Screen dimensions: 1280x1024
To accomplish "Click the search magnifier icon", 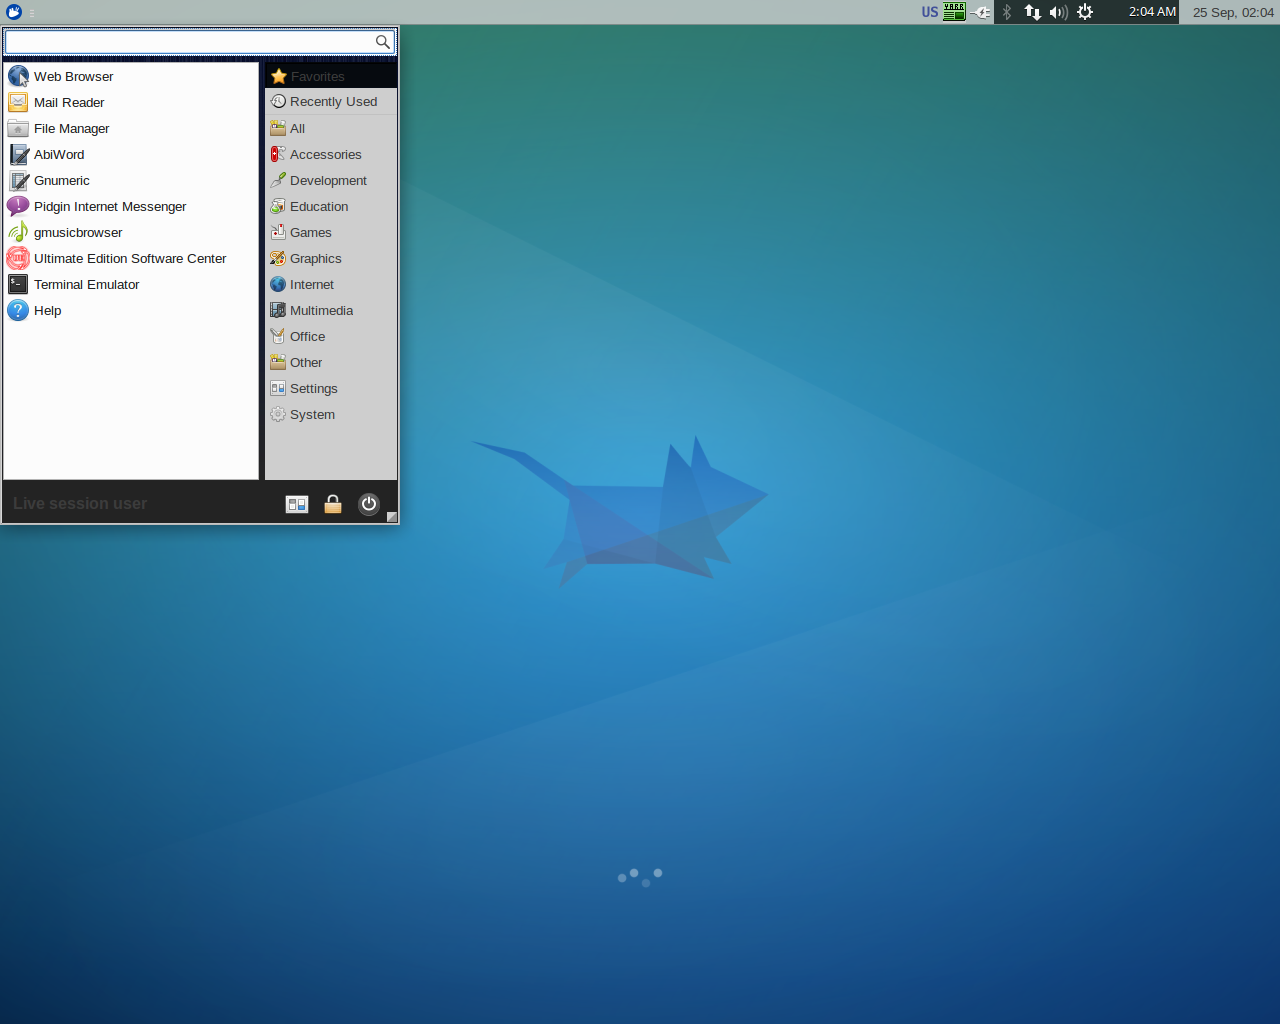I will [382, 42].
